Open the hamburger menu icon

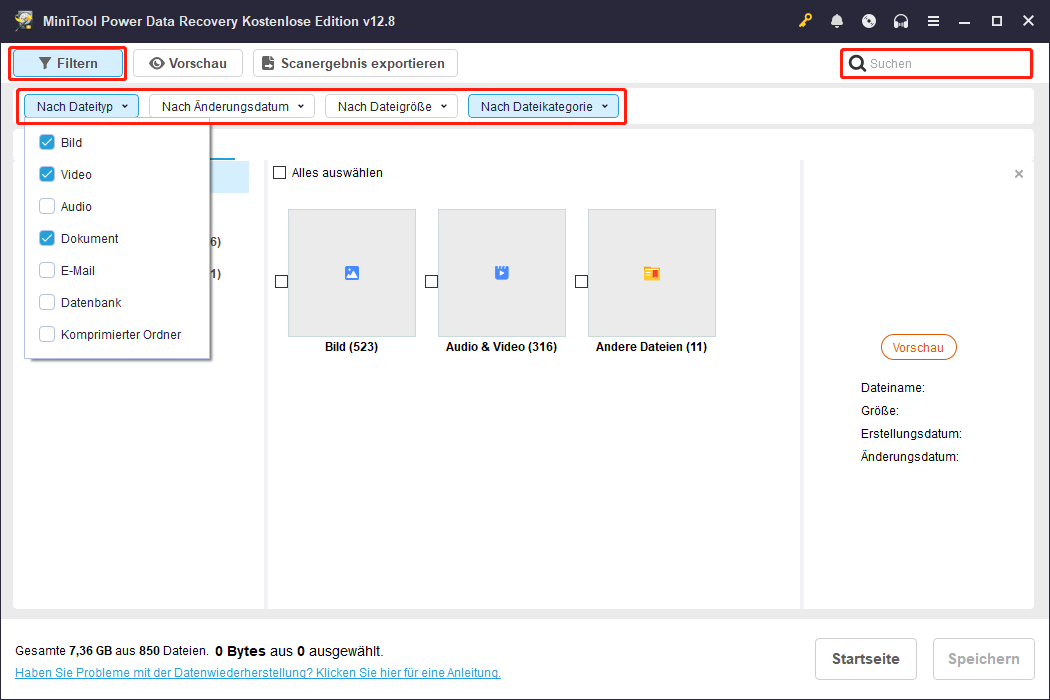pyautogui.click(x=933, y=20)
